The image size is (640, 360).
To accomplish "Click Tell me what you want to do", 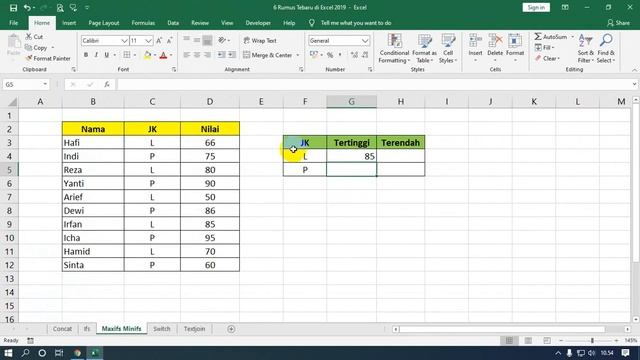I will pyautogui.click(x=356, y=23).
